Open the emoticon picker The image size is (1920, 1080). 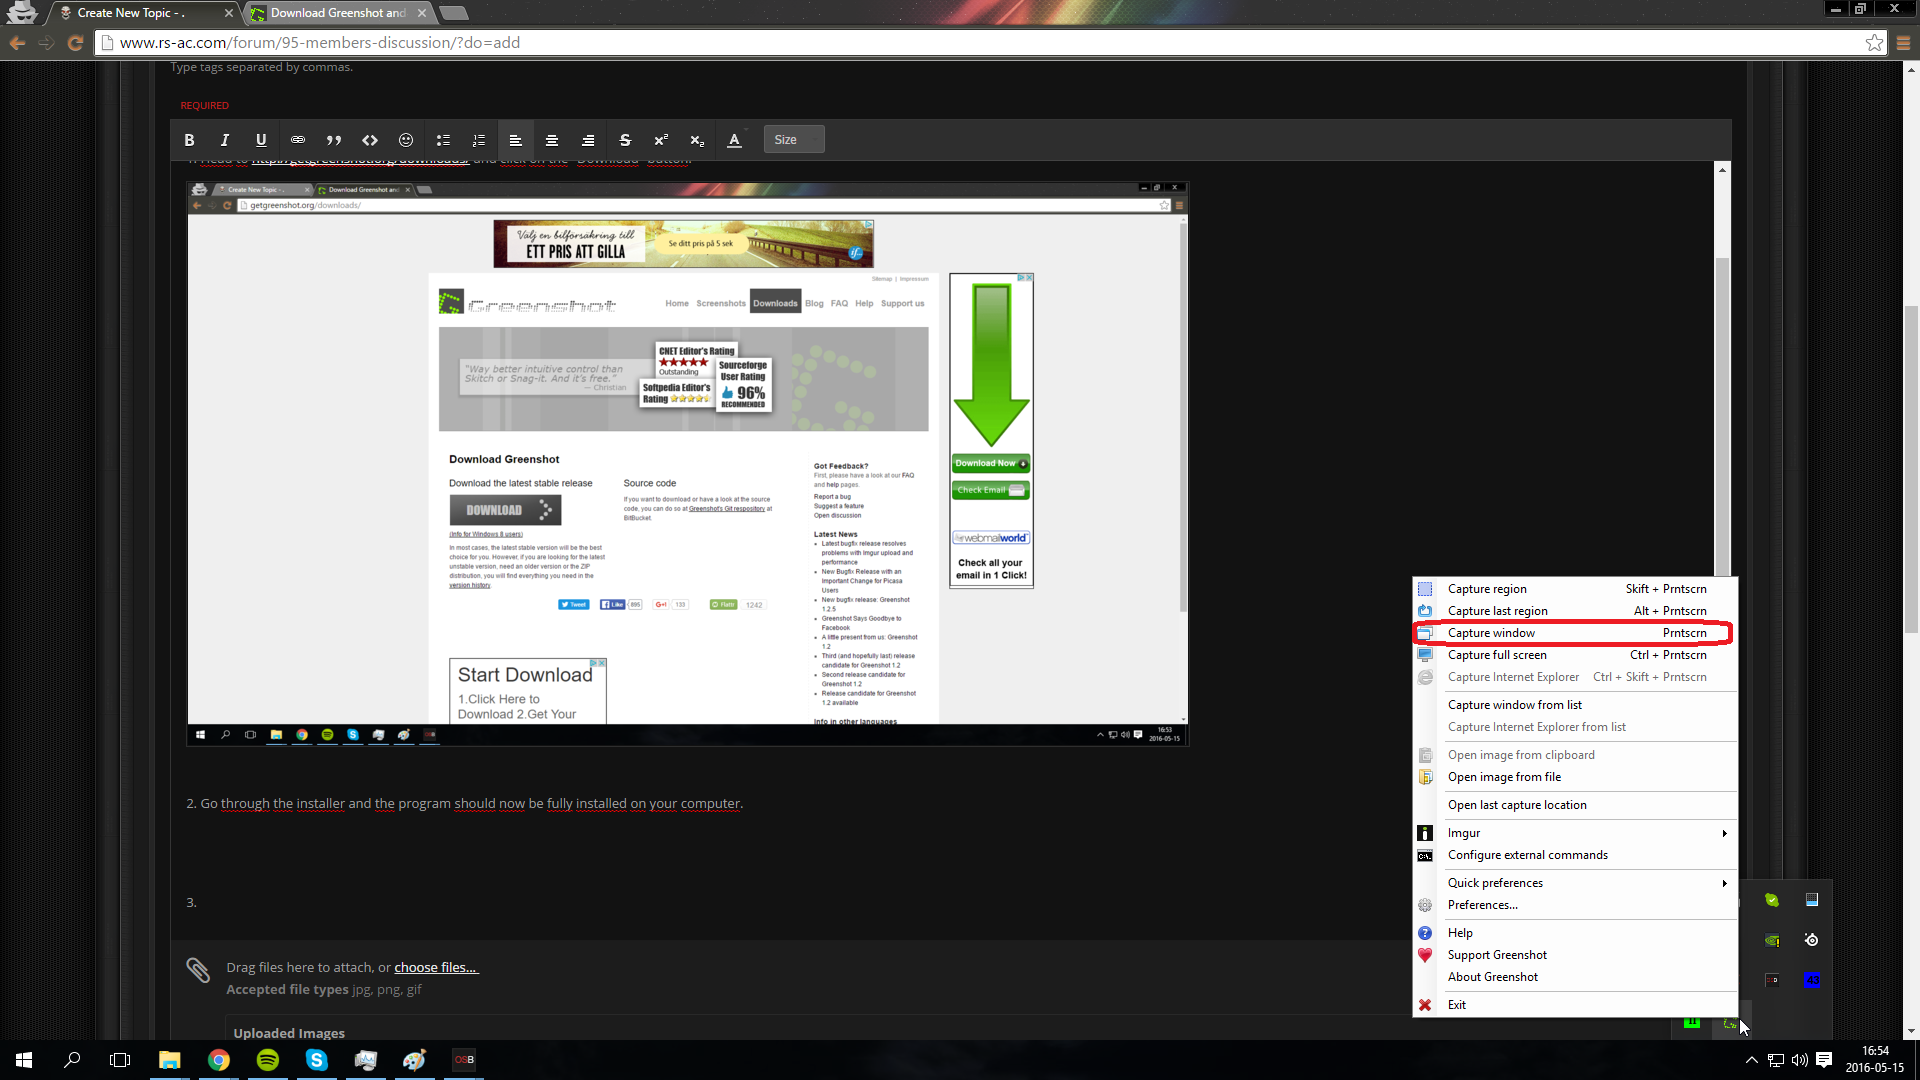(x=406, y=140)
